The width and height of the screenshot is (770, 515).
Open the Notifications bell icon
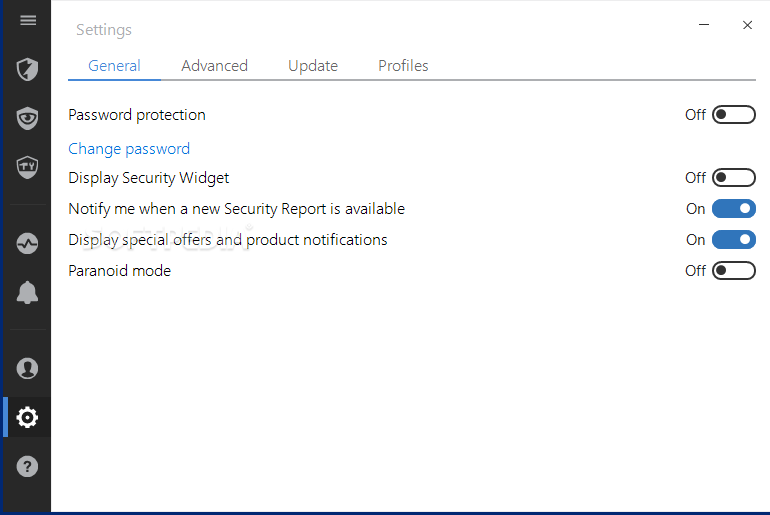[28, 293]
